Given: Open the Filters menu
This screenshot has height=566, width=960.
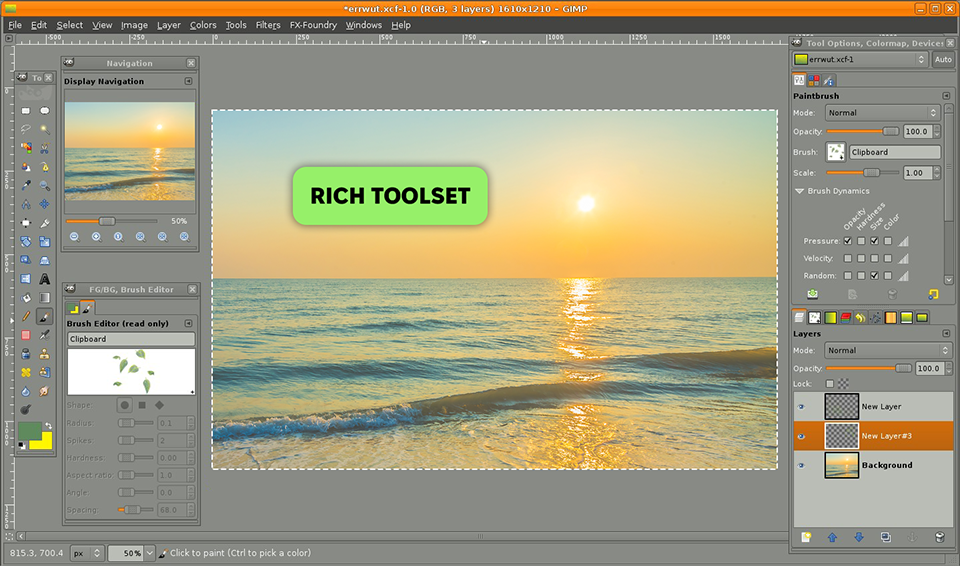Looking at the screenshot, I should (268, 25).
